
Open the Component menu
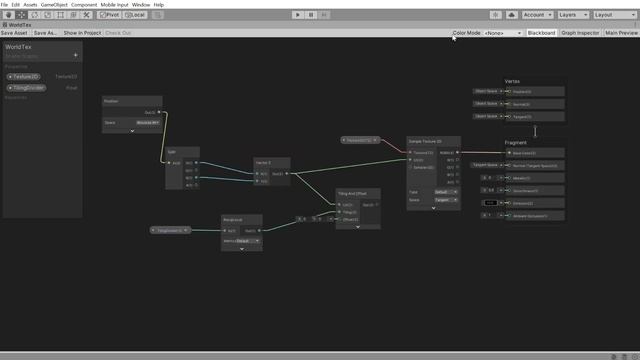tap(84, 5)
